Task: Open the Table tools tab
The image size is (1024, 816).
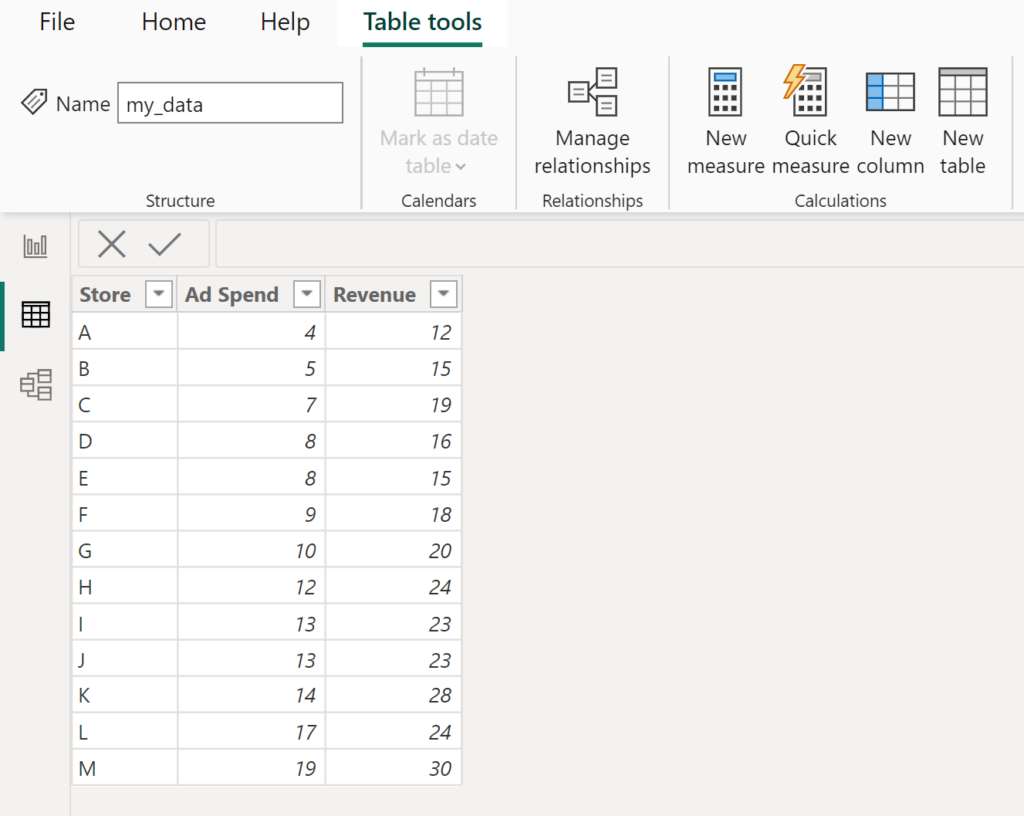Action: pyautogui.click(x=422, y=22)
